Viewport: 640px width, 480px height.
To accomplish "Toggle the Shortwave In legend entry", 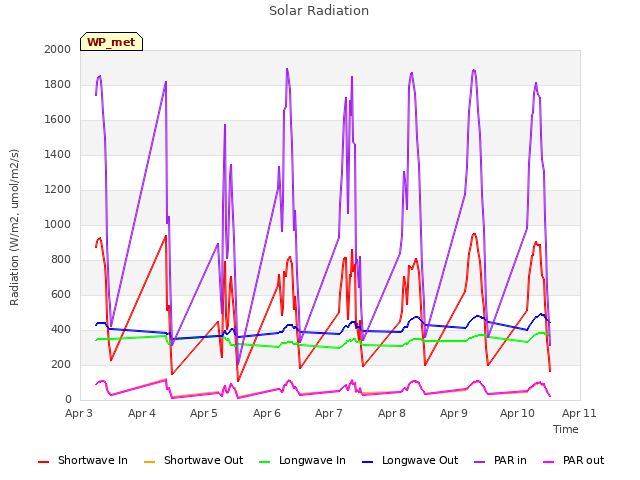I will (x=83, y=460).
